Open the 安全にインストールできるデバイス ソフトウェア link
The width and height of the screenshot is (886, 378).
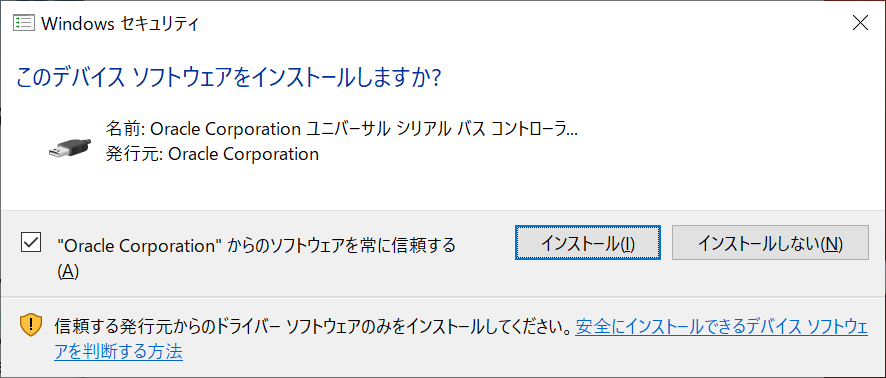[722, 326]
